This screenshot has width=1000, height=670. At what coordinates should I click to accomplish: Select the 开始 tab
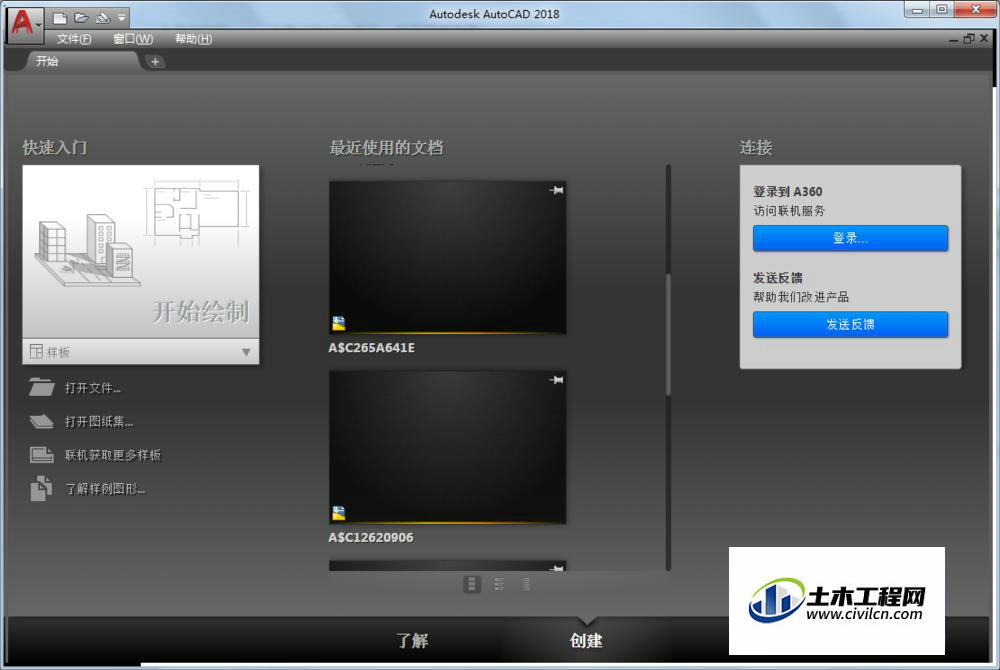click(81, 61)
